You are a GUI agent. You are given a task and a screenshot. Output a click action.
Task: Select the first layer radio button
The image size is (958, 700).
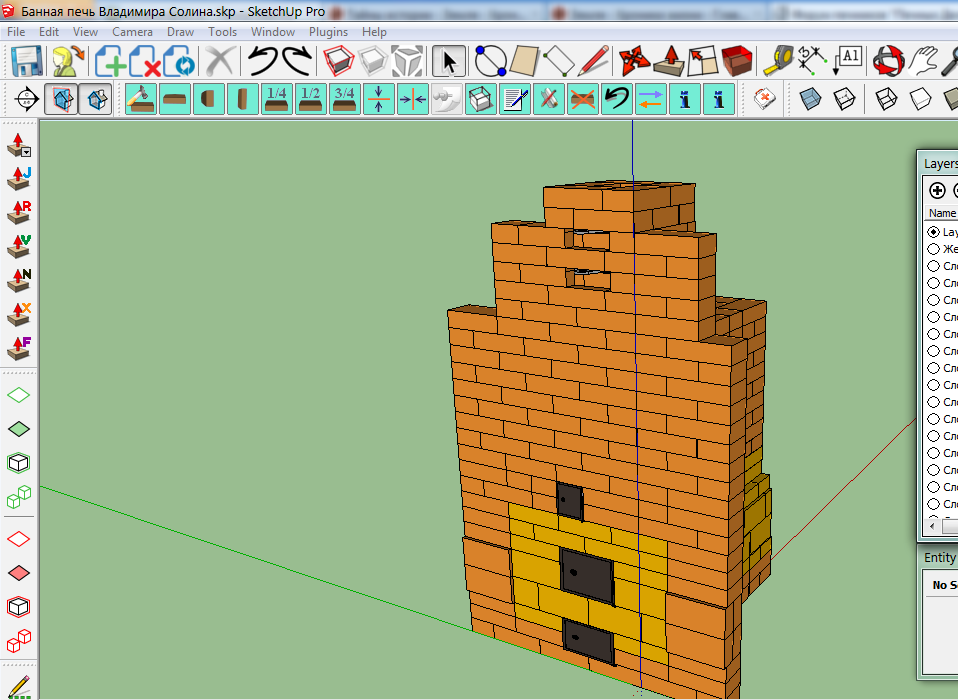point(934,232)
